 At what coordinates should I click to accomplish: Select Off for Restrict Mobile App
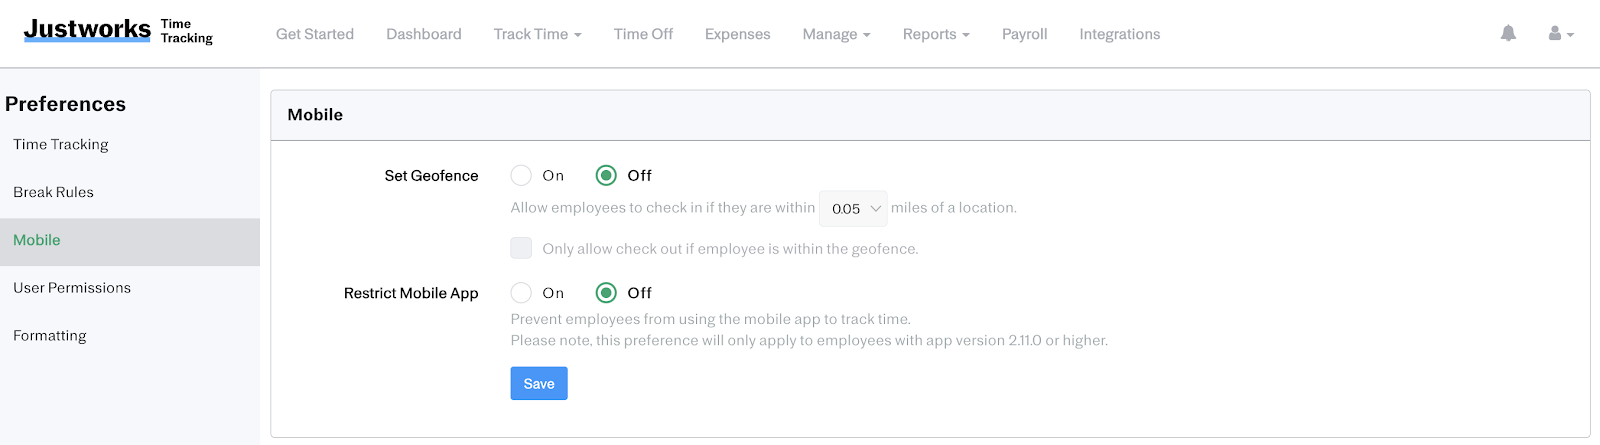pyautogui.click(x=606, y=293)
